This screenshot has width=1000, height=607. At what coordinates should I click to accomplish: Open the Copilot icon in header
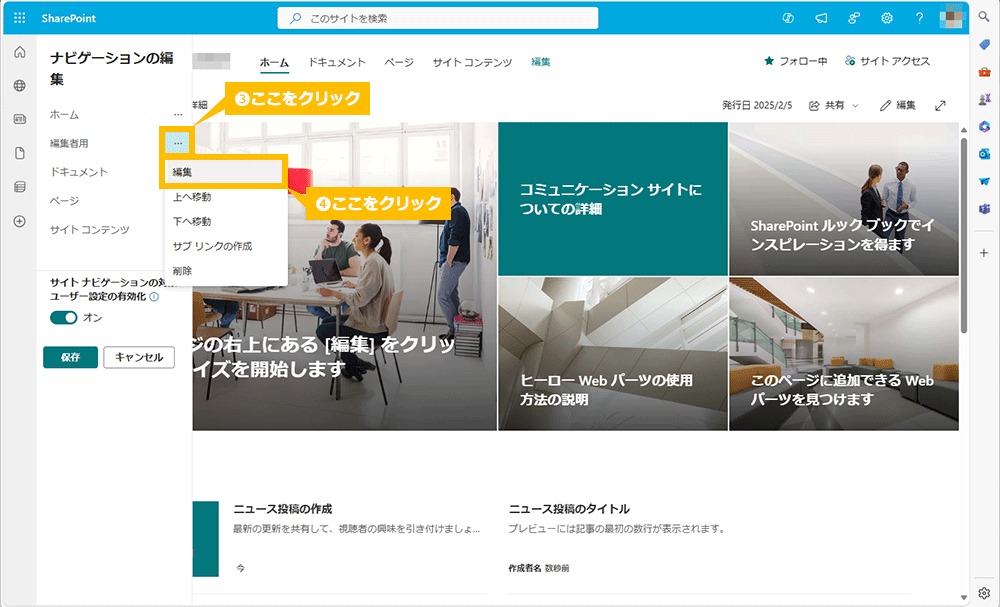[788, 18]
